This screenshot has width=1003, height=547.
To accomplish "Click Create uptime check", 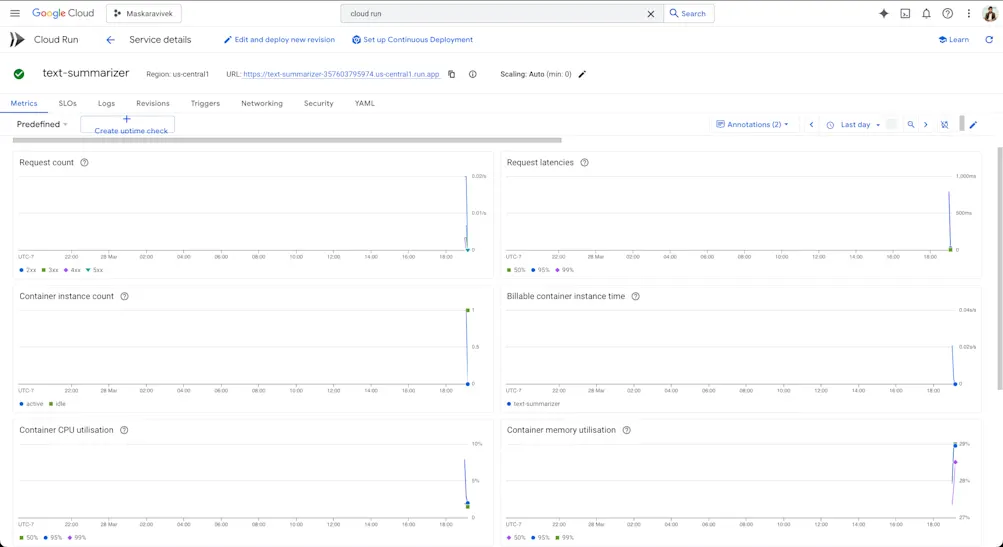I will click(128, 125).
